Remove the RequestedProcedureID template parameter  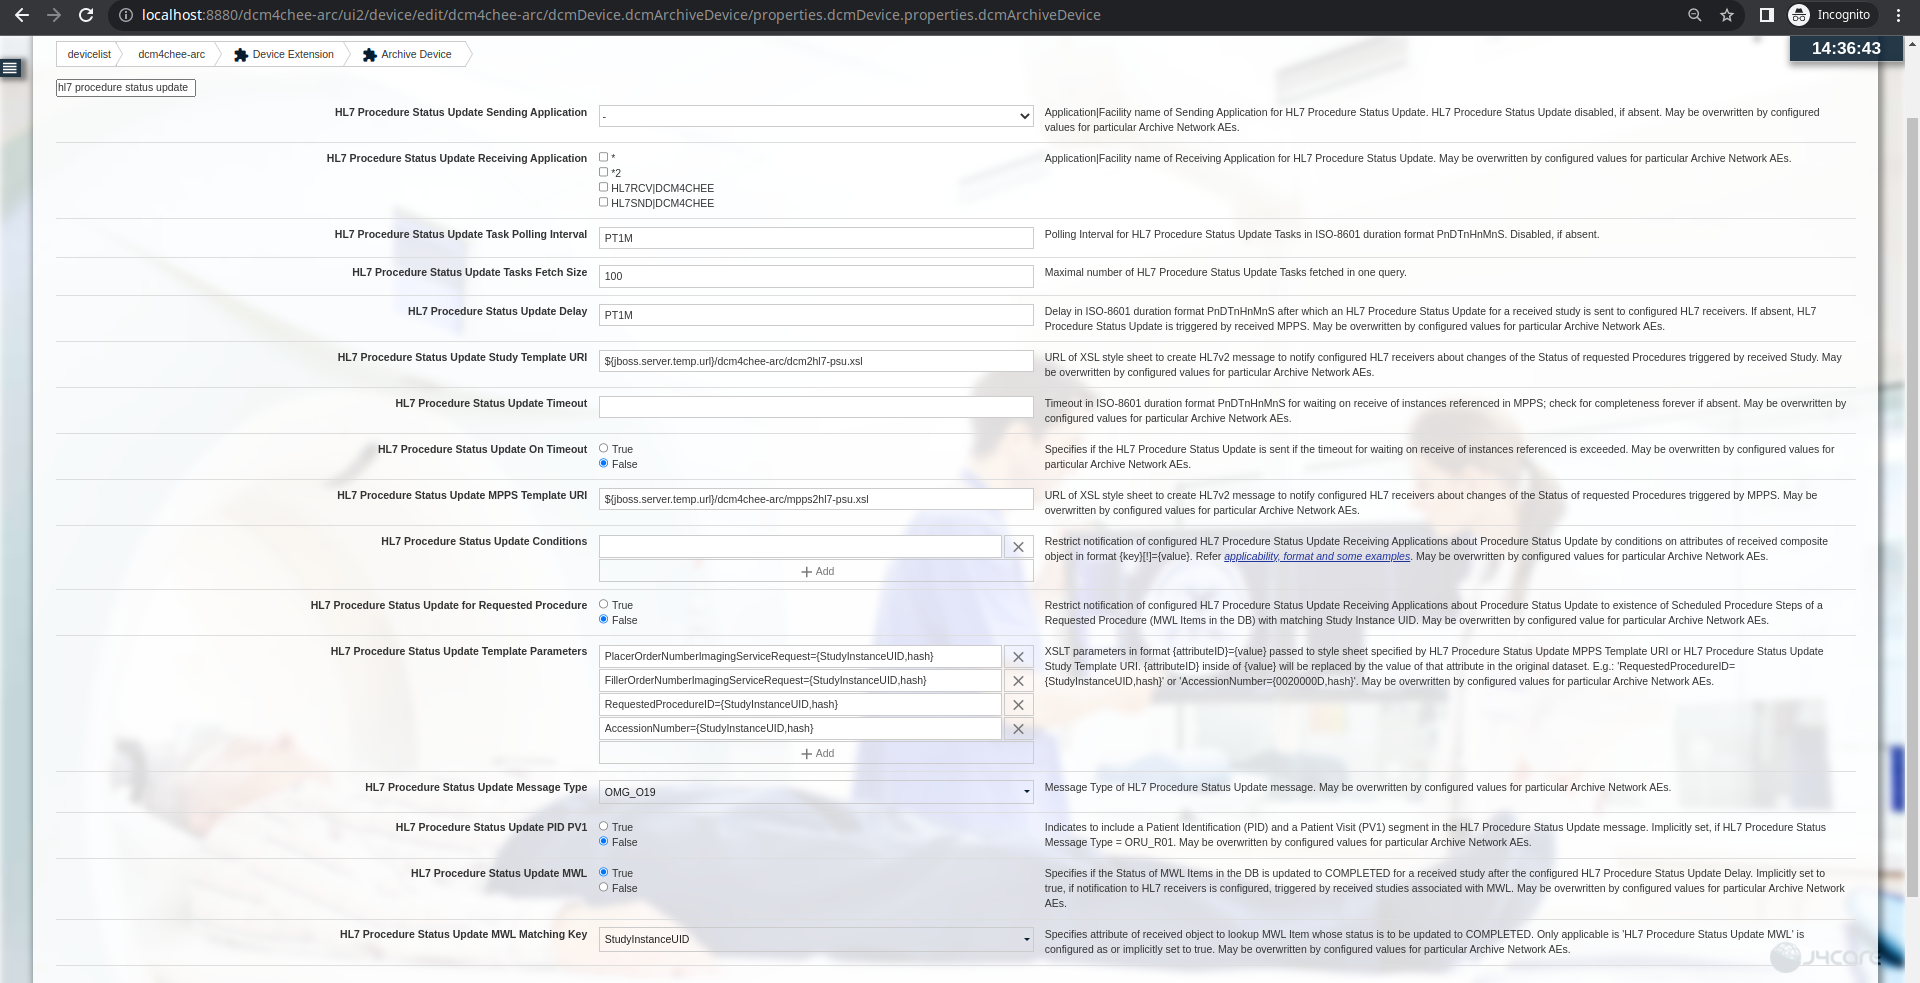pos(1018,705)
